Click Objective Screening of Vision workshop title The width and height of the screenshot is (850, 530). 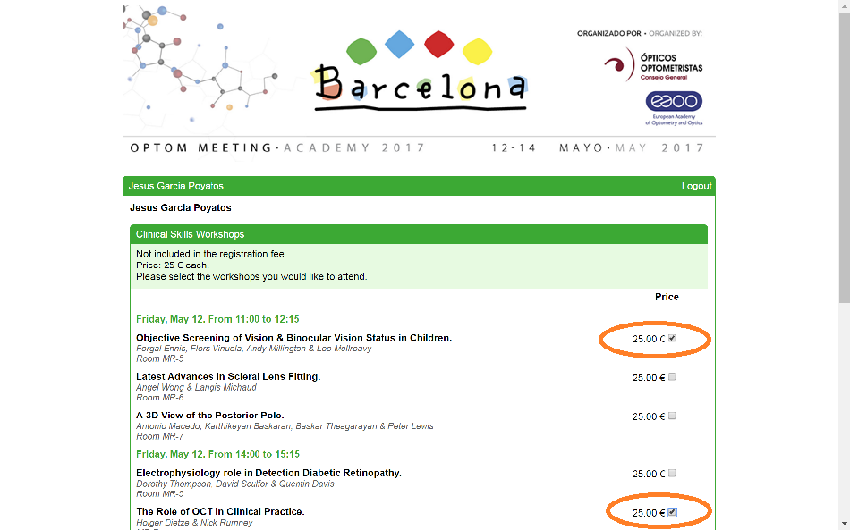pyautogui.click(x=294, y=338)
